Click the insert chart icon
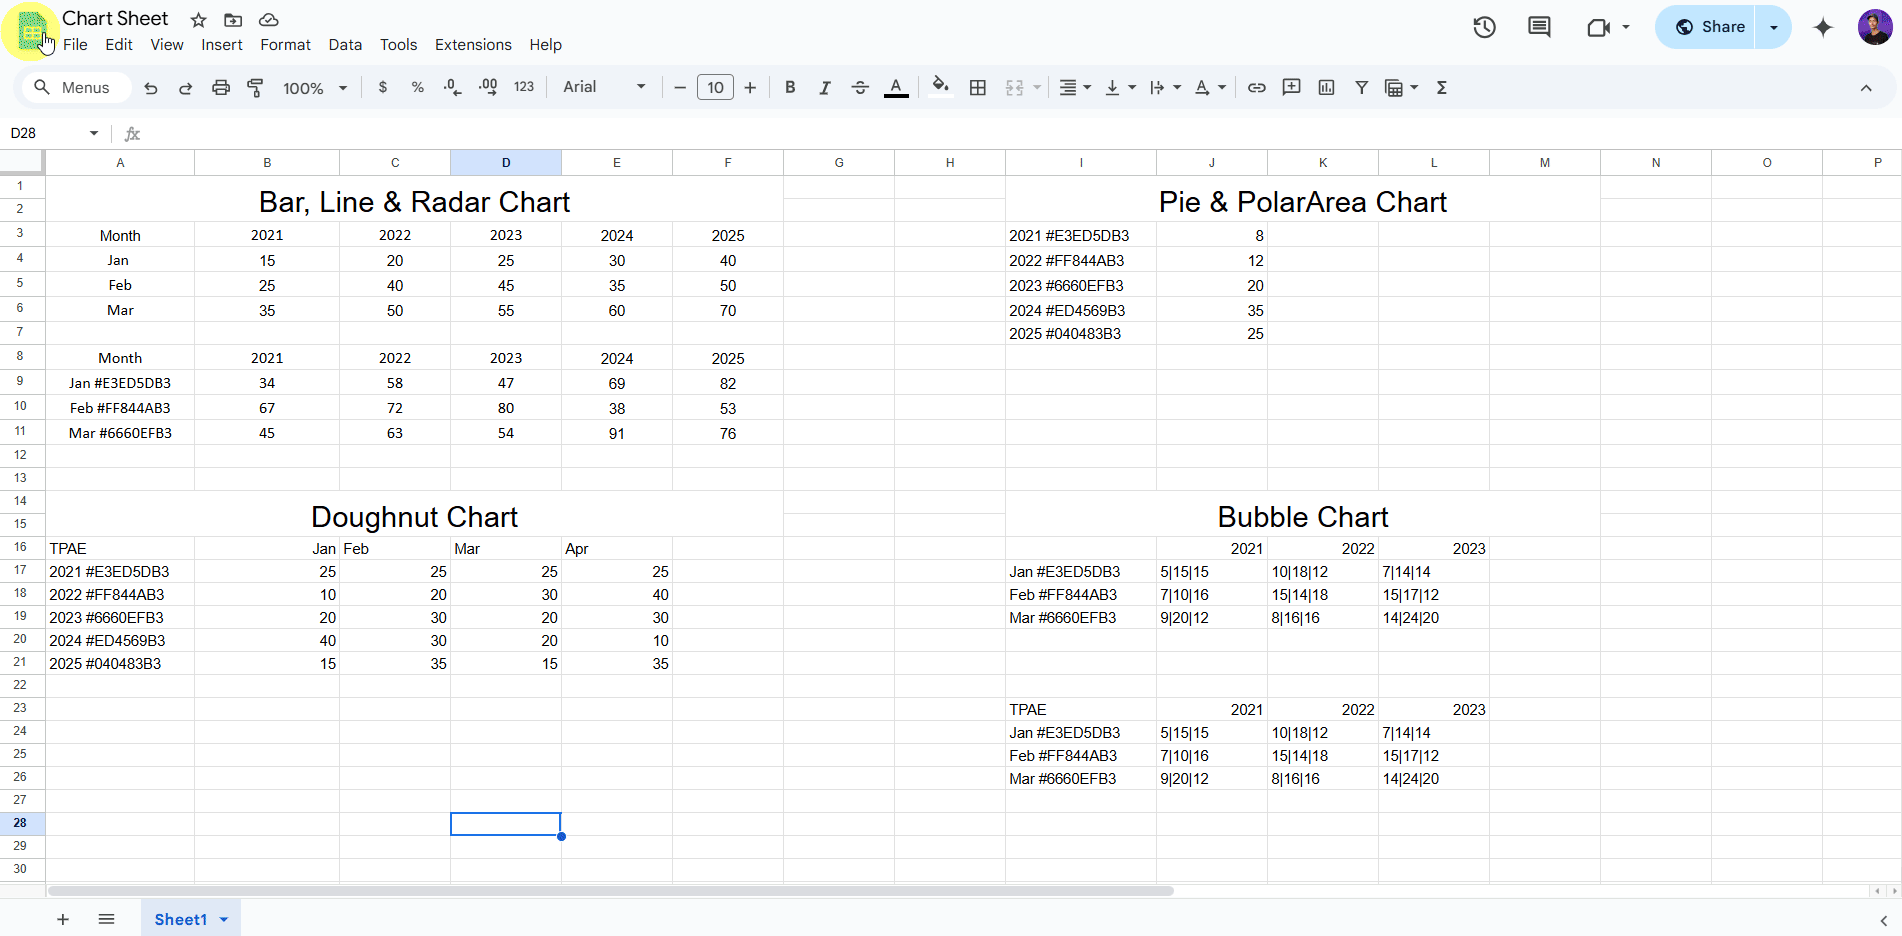 coord(1326,88)
